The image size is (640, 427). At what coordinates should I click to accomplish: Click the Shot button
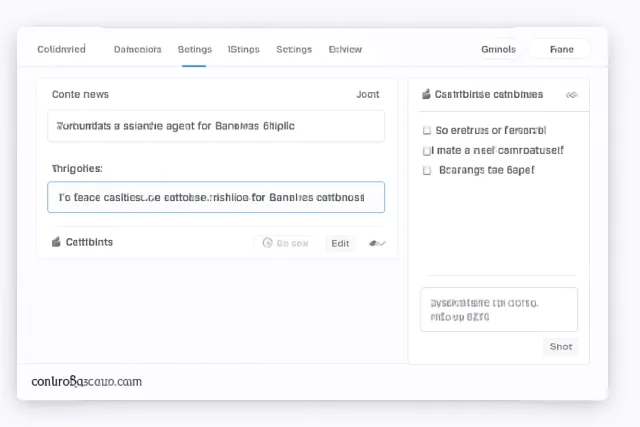point(560,347)
